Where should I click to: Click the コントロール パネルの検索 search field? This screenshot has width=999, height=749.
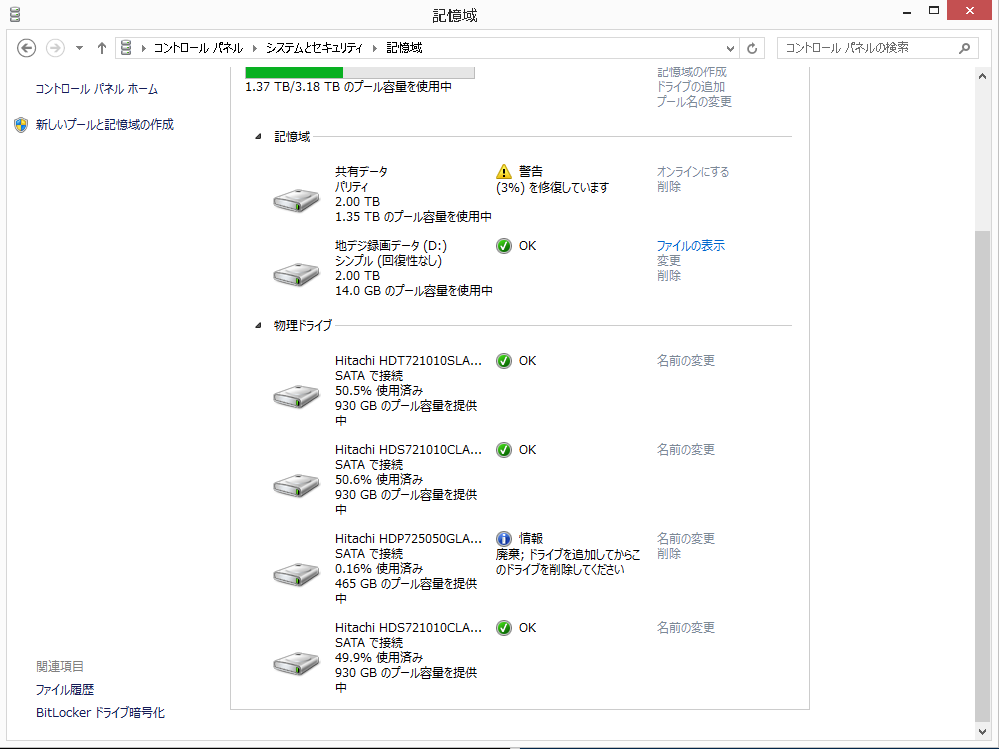coord(865,48)
